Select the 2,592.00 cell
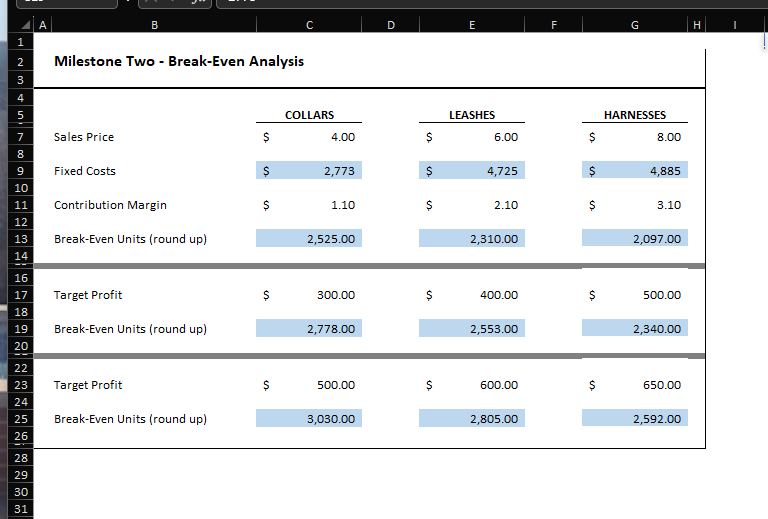The height and width of the screenshot is (519, 768). pos(635,419)
